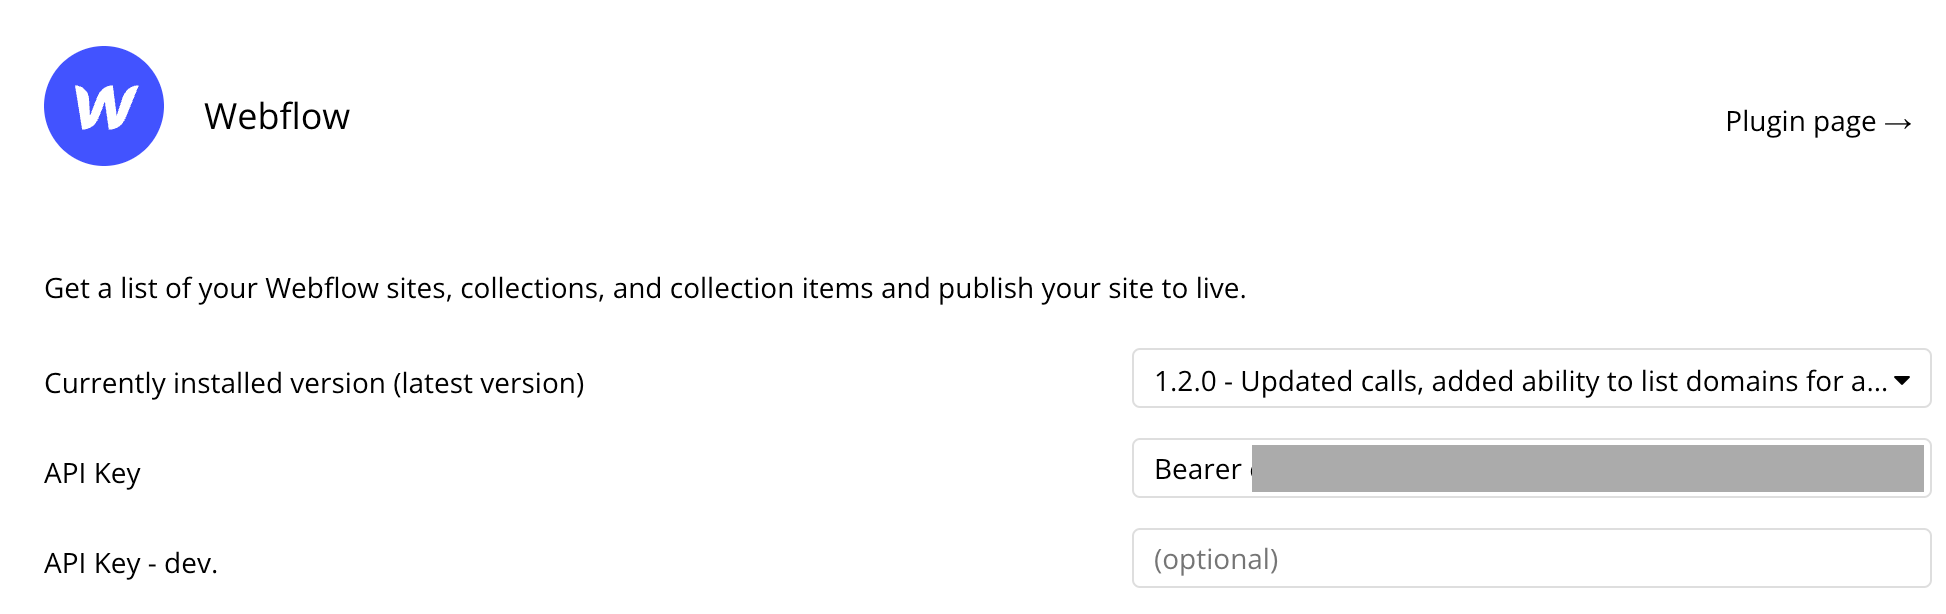Click the optional API Key dev field
This screenshot has height=614, width=1946.
[x=1531, y=558]
